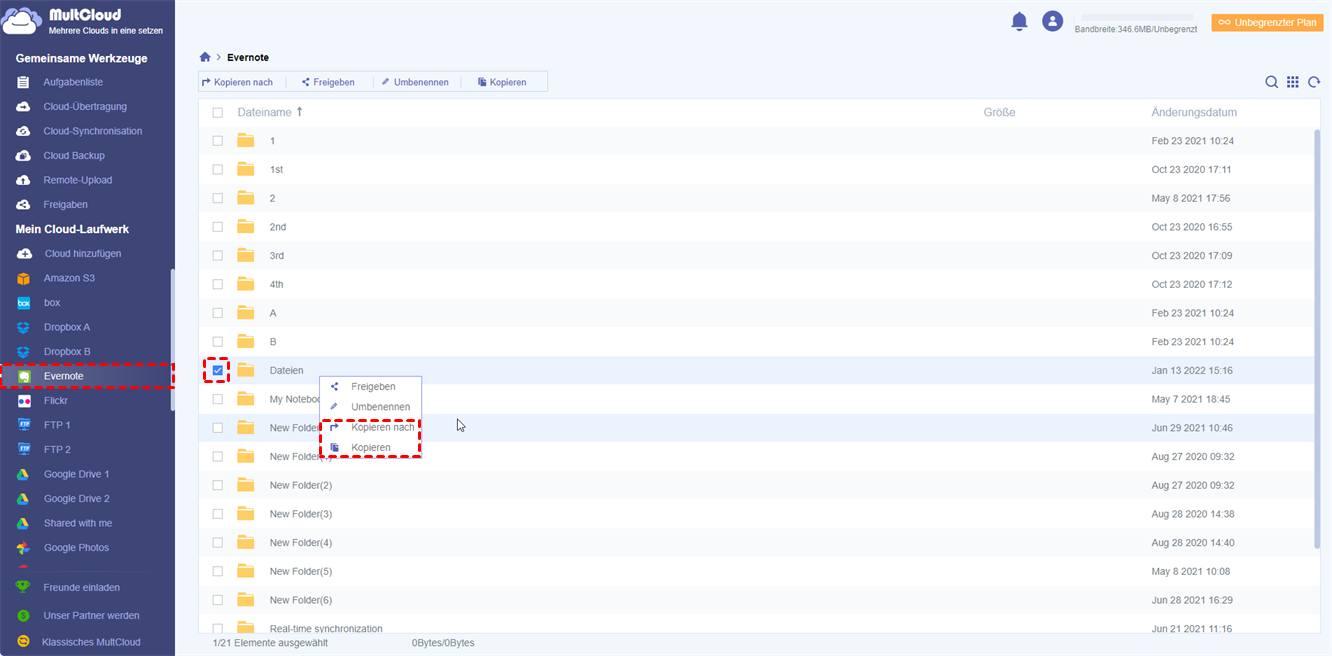Click Kopieren toolbar button
The height and width of the screenshot is (656, 1332).
(x=502, y=82)
